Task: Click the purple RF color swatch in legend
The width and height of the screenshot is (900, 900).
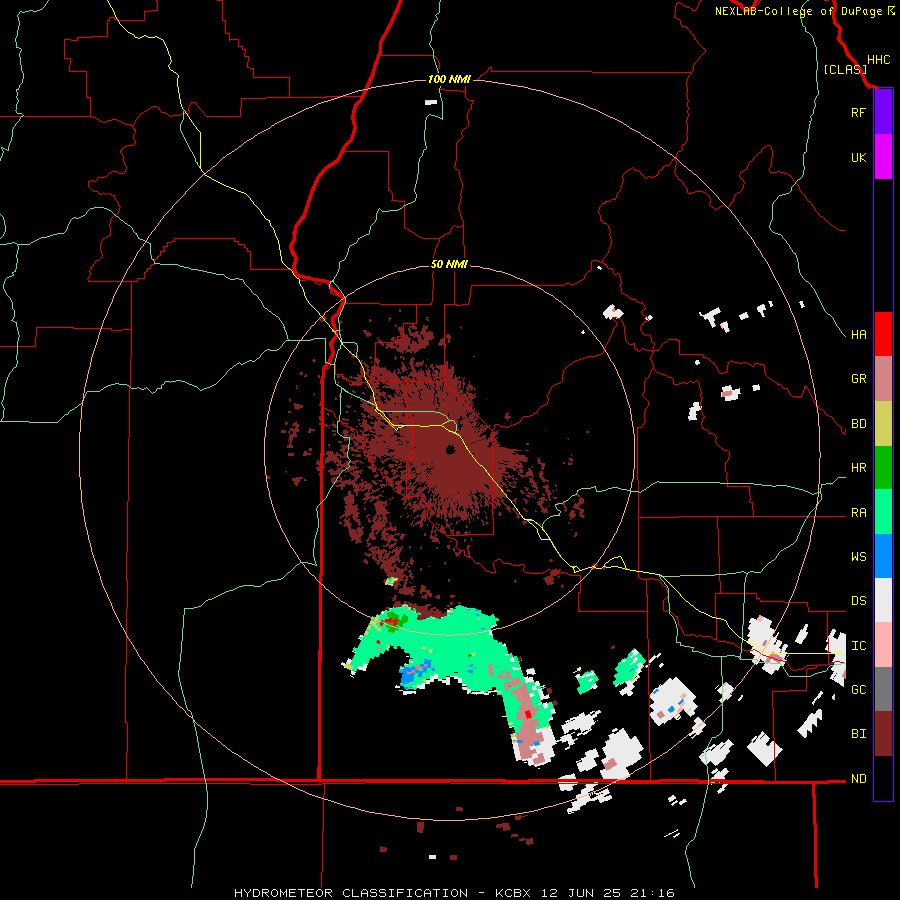Action: (883, 112)
